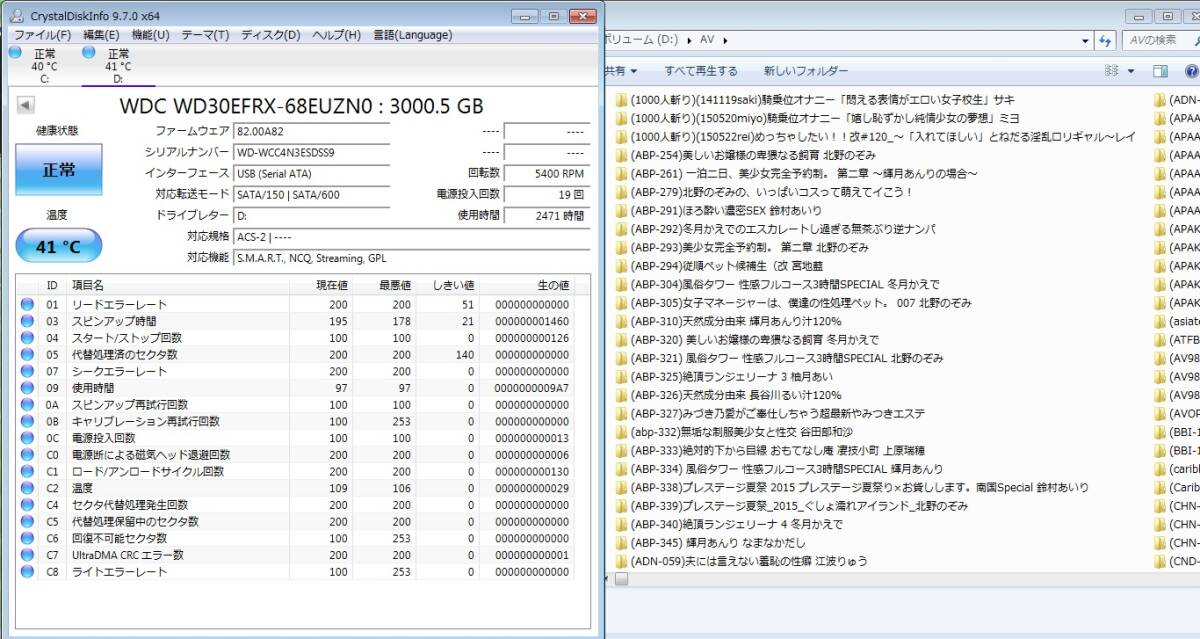
Task: Click the folder icon beside (ADN-059)
Action: 621,561
